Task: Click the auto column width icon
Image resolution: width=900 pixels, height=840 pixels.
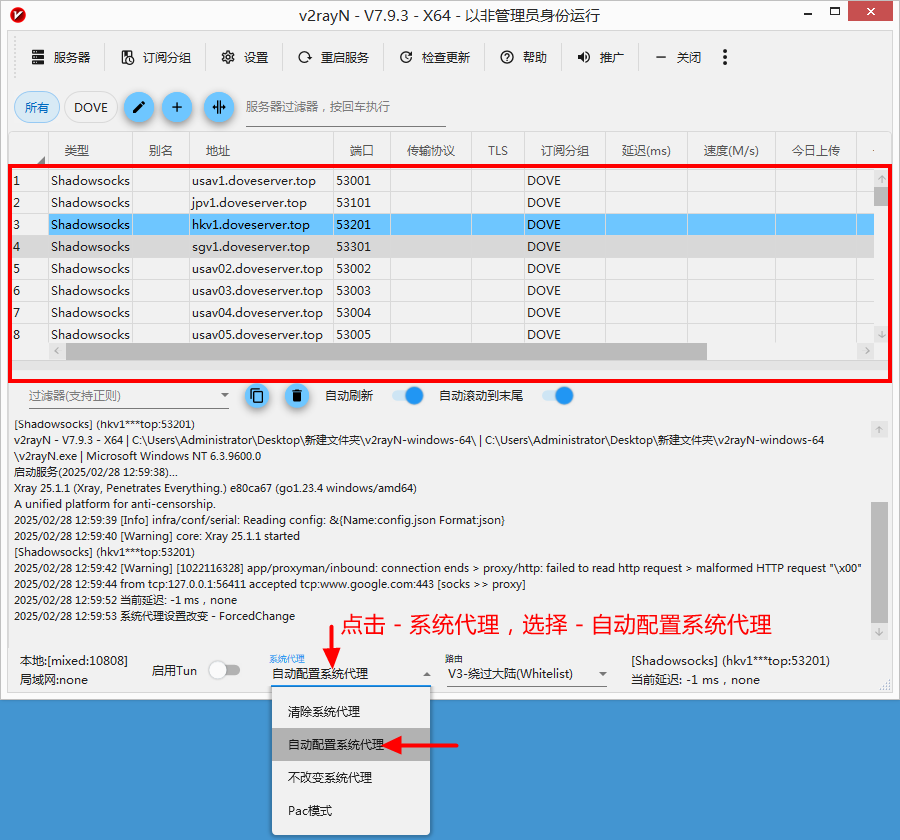Action: 219,107
